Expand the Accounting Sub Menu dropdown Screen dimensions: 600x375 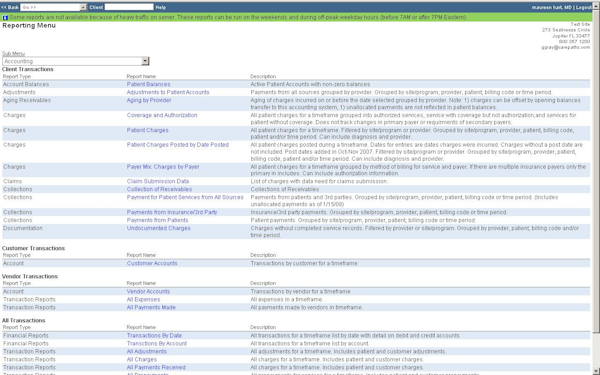(x=75, y=61)
